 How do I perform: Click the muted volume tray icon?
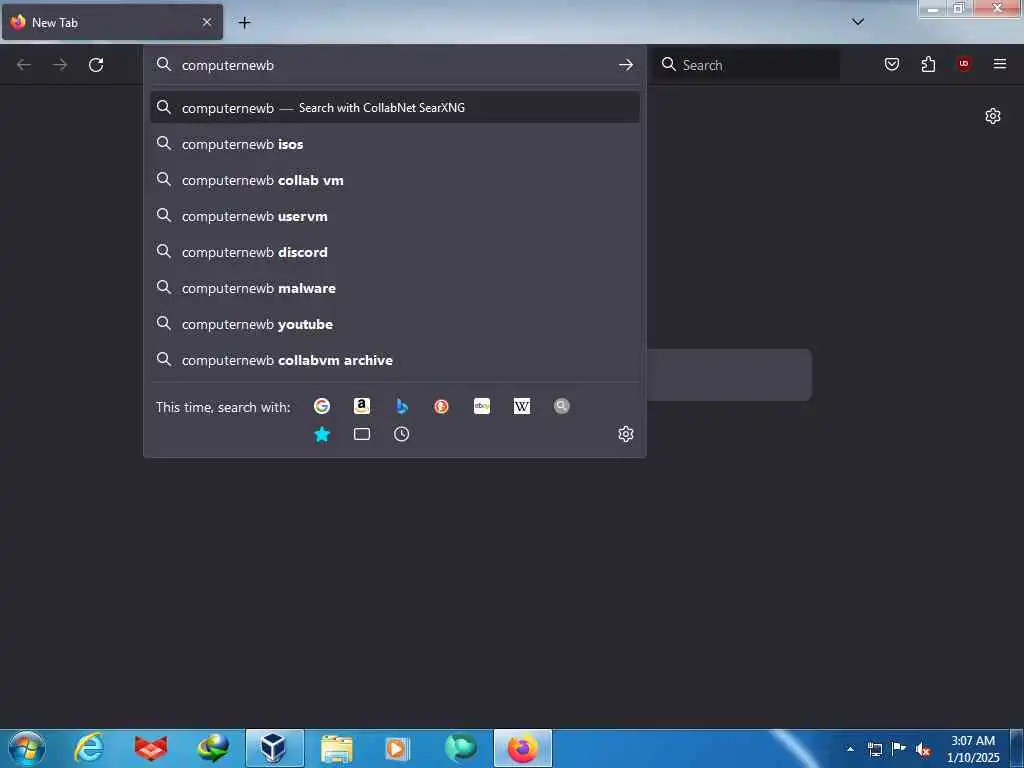click(923, 749)
